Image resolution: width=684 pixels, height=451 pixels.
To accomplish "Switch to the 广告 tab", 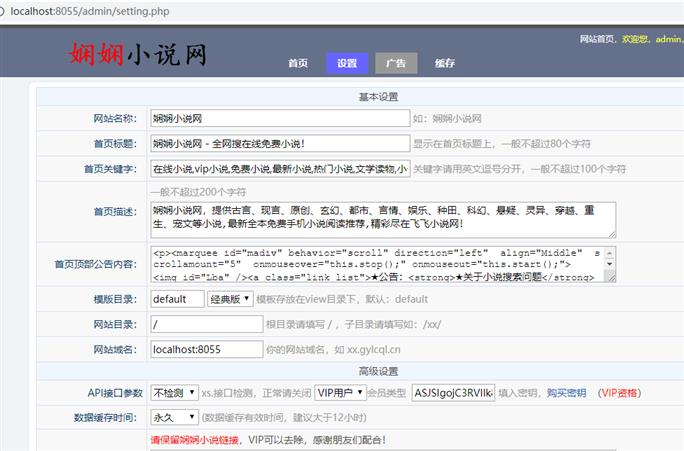I will click(396, 63).
